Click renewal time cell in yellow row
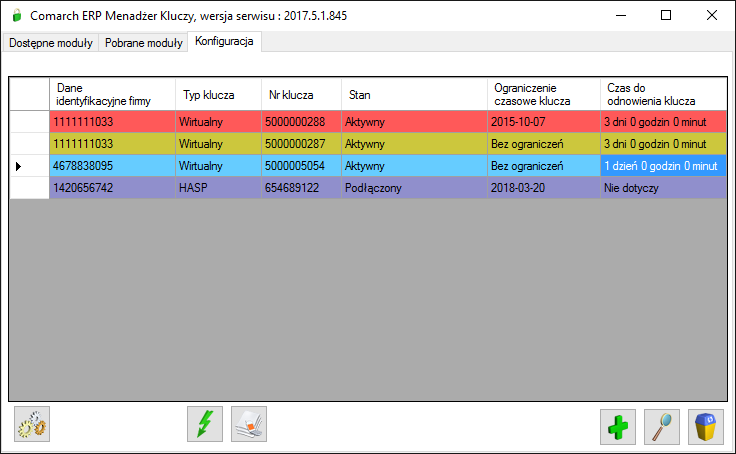 (x=663, y=144)
